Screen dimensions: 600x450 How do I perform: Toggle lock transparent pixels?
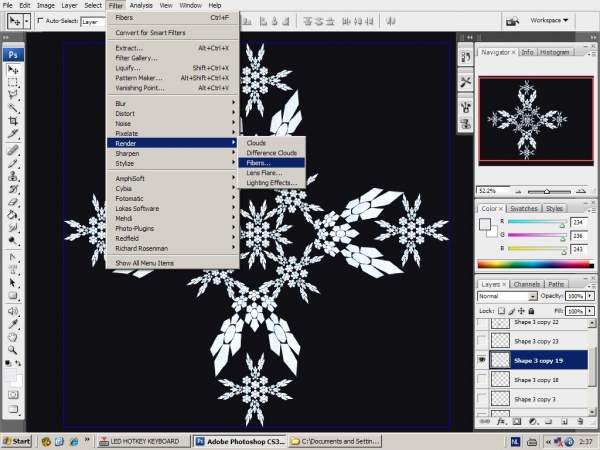pos(501,311)
